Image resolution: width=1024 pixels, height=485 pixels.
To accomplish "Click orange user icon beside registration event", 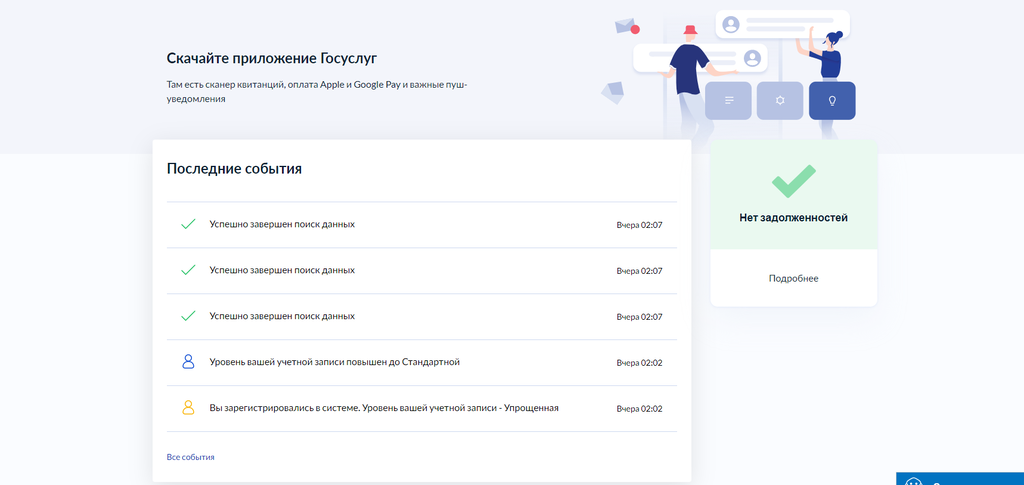I will tap(188, 408).
